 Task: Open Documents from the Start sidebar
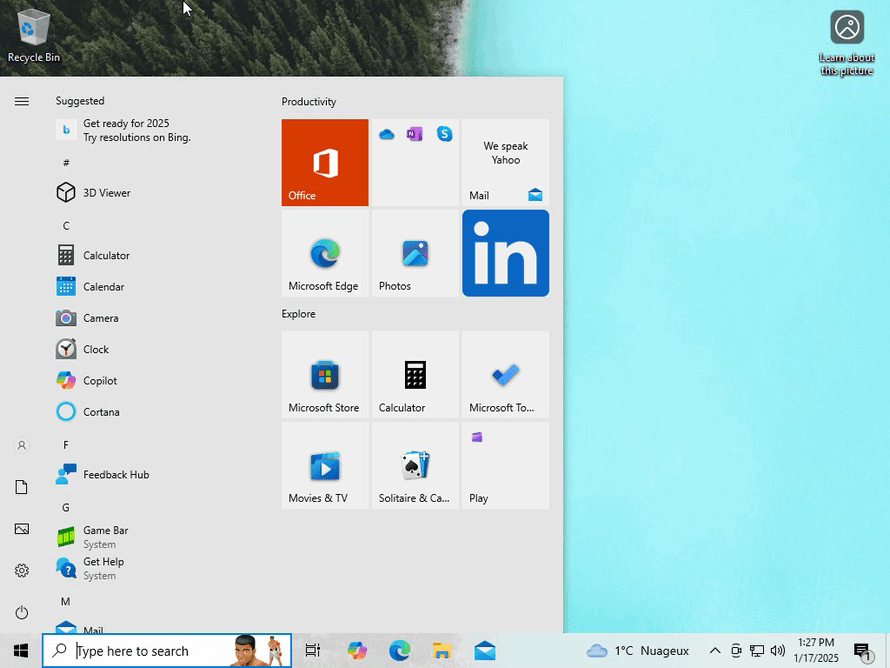tap(22, 487)
